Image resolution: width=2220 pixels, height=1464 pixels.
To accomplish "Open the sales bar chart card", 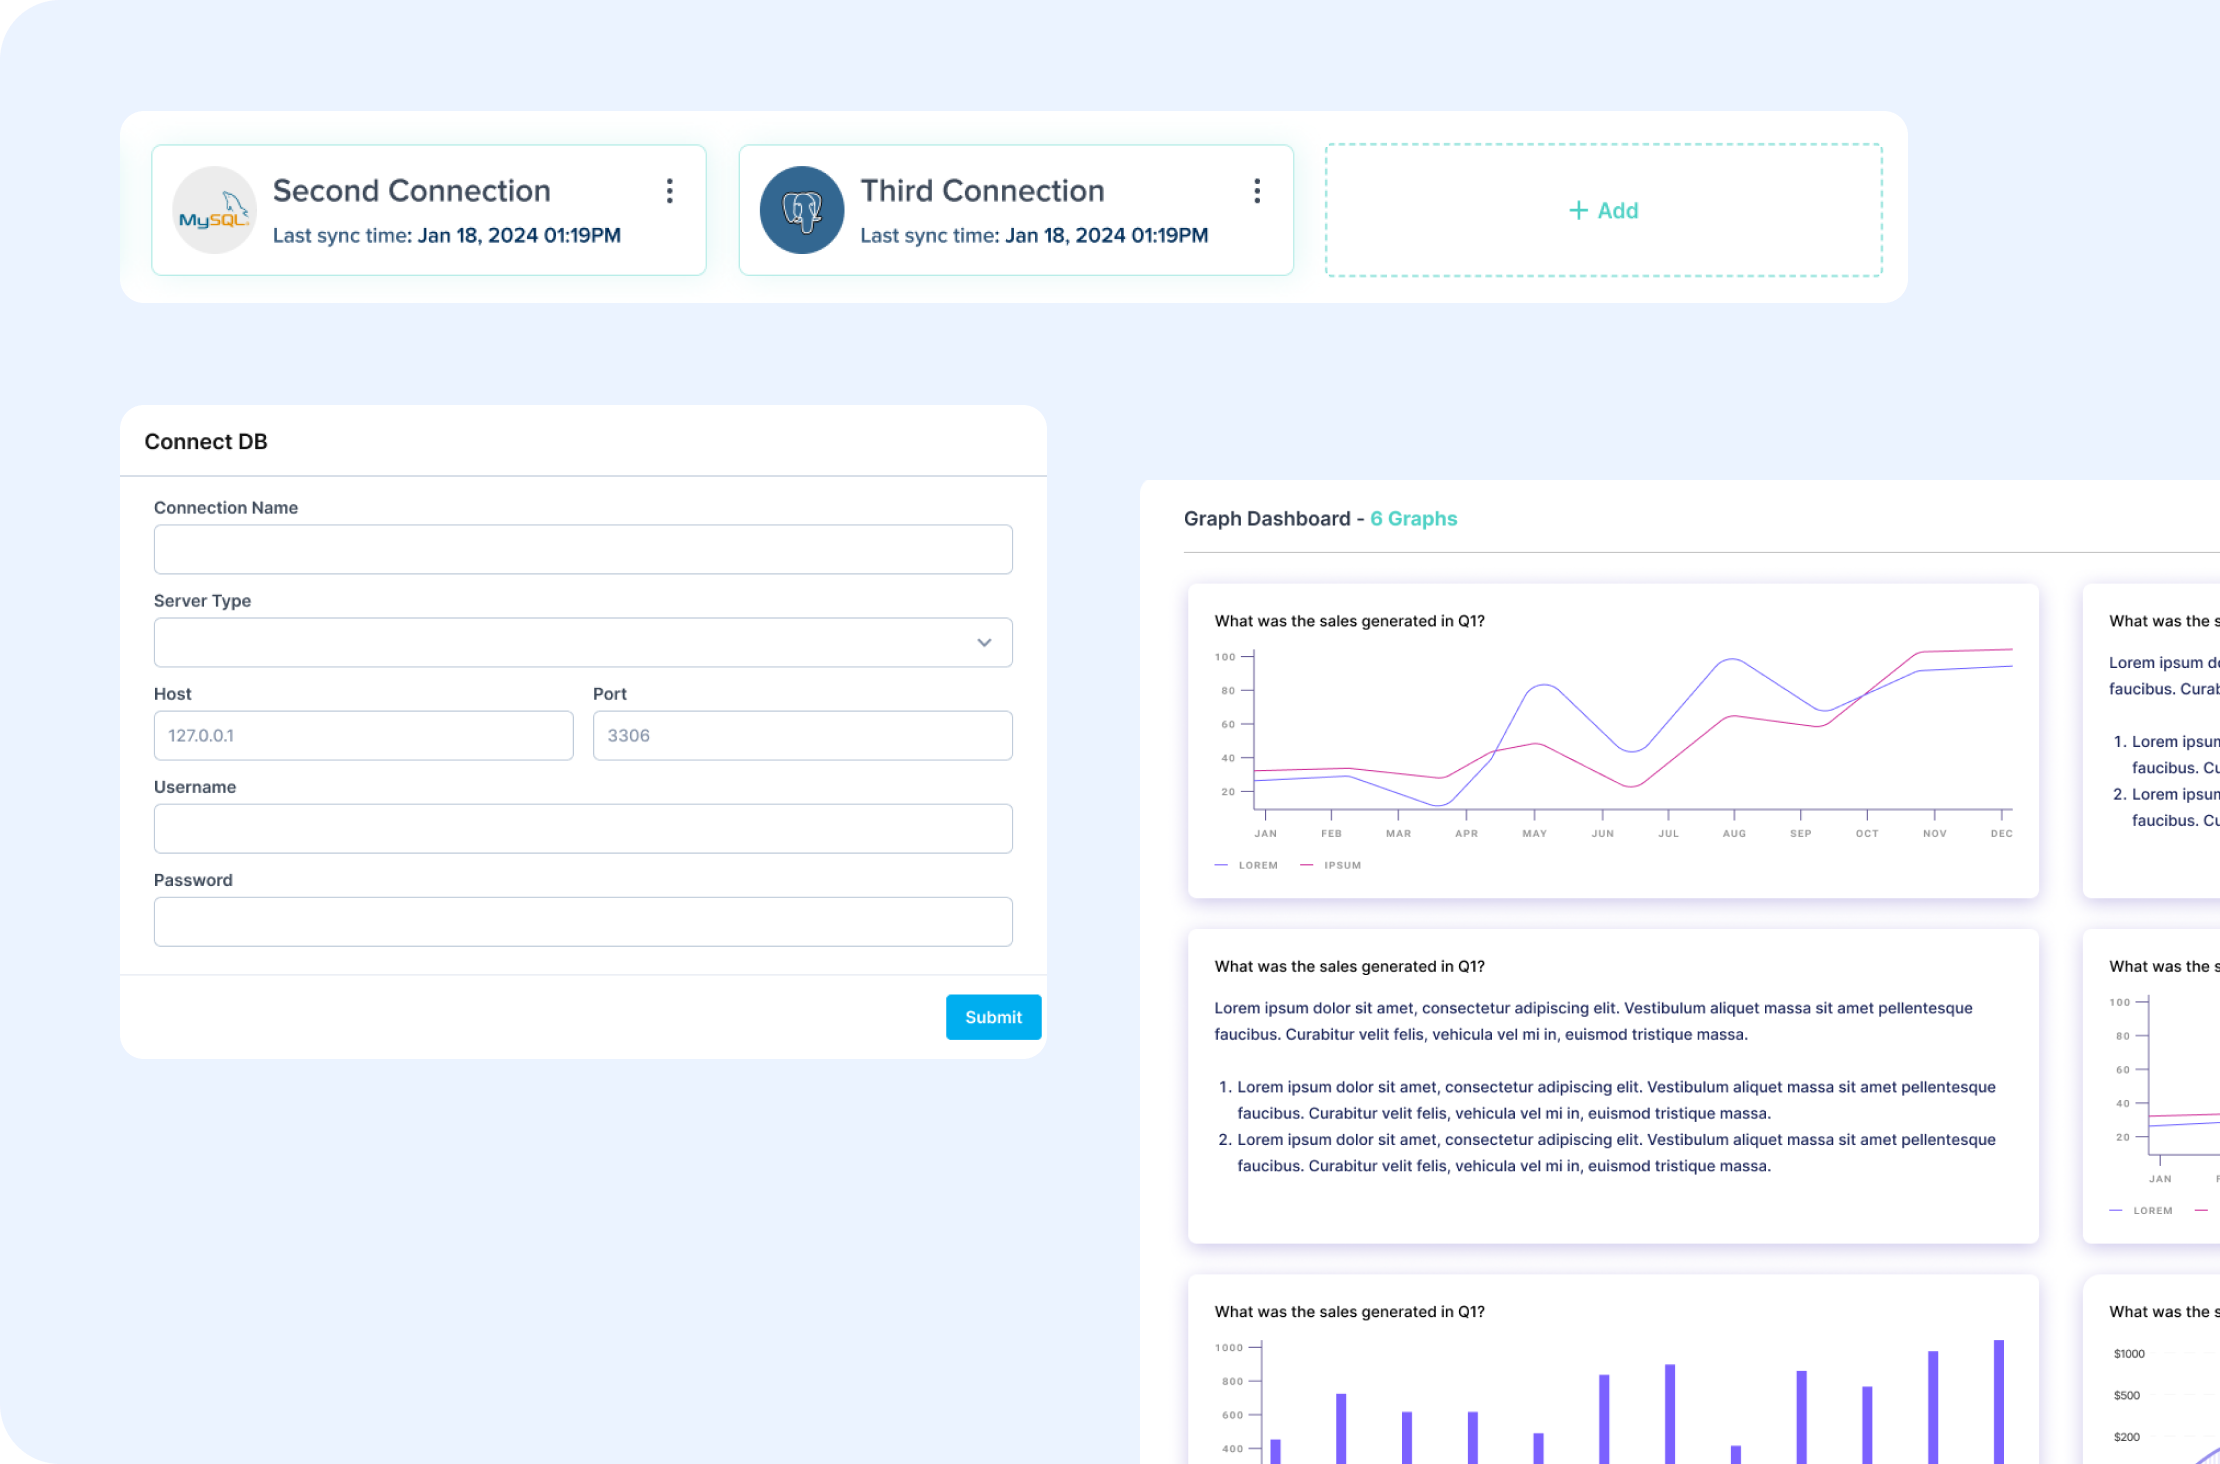I will [1613, 1369].
